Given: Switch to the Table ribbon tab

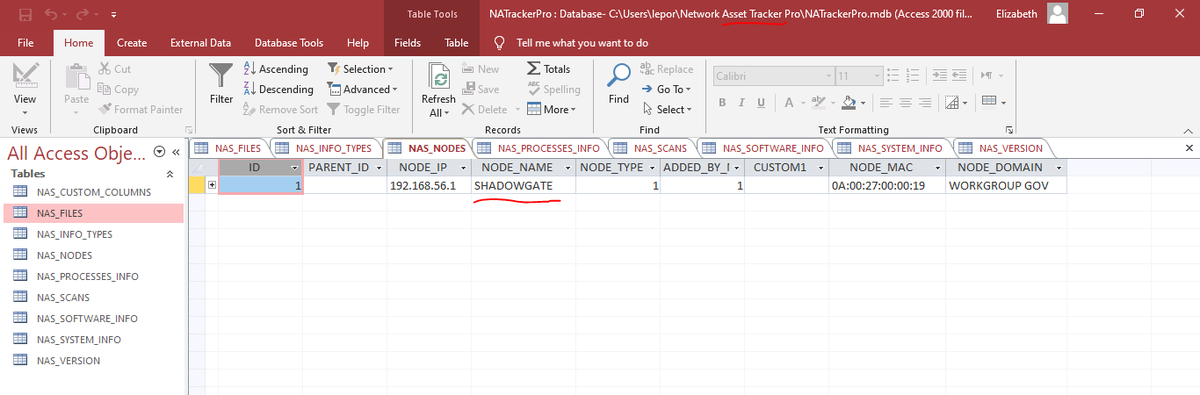Looking at the screenshot, I should point(456,43).
